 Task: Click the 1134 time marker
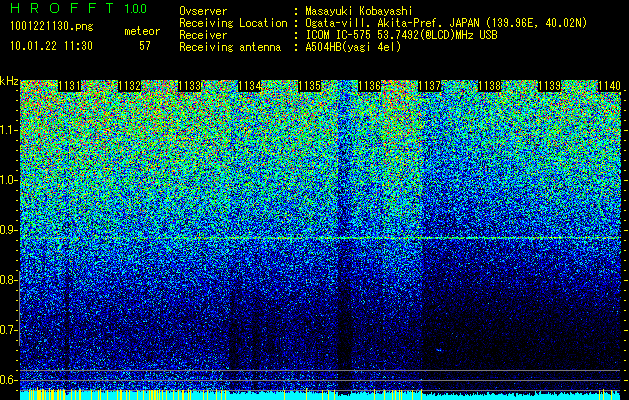click(x=250, y=86)
